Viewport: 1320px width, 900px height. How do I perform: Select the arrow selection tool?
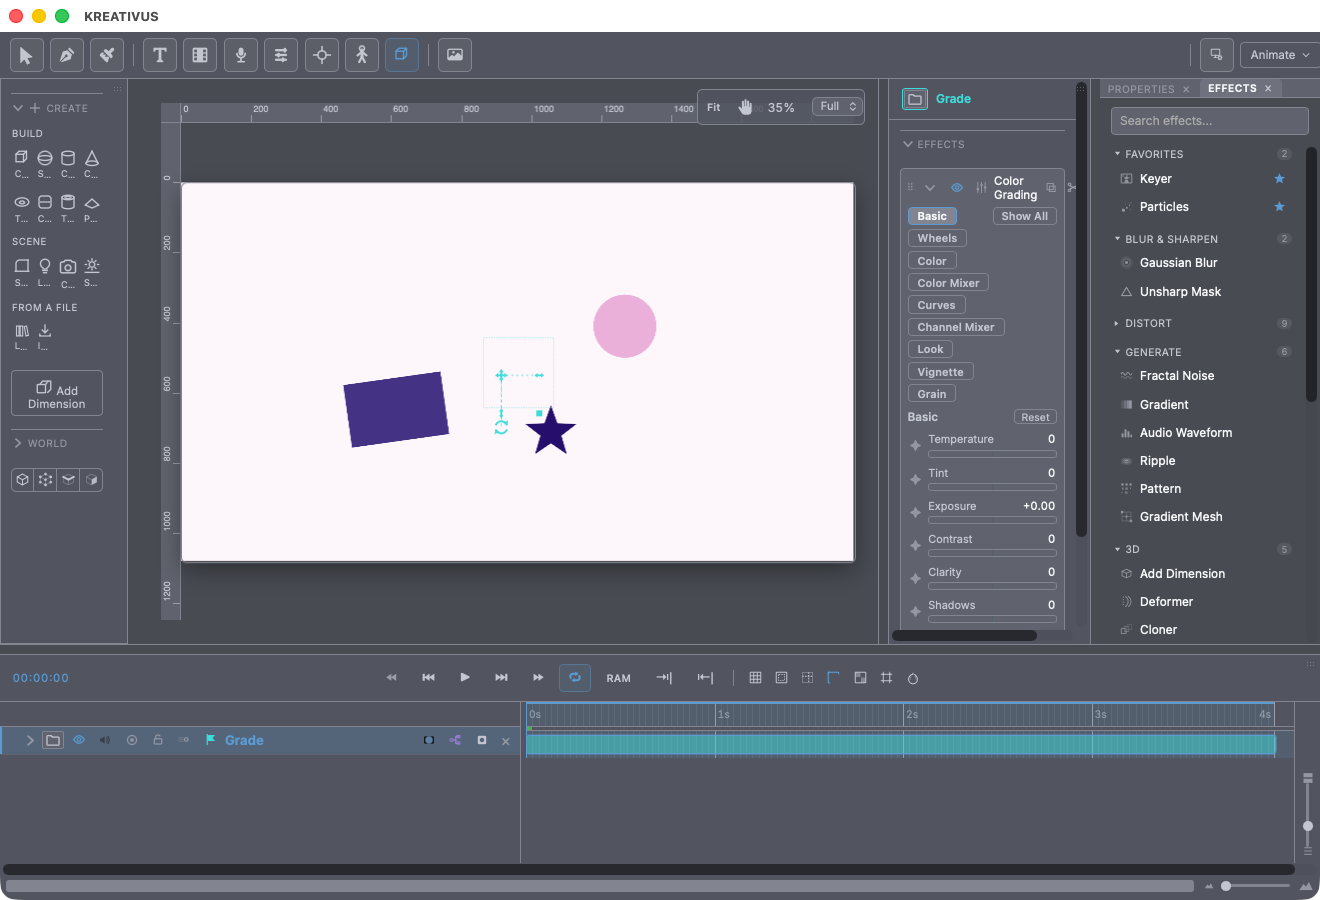(x=26, y=55)
